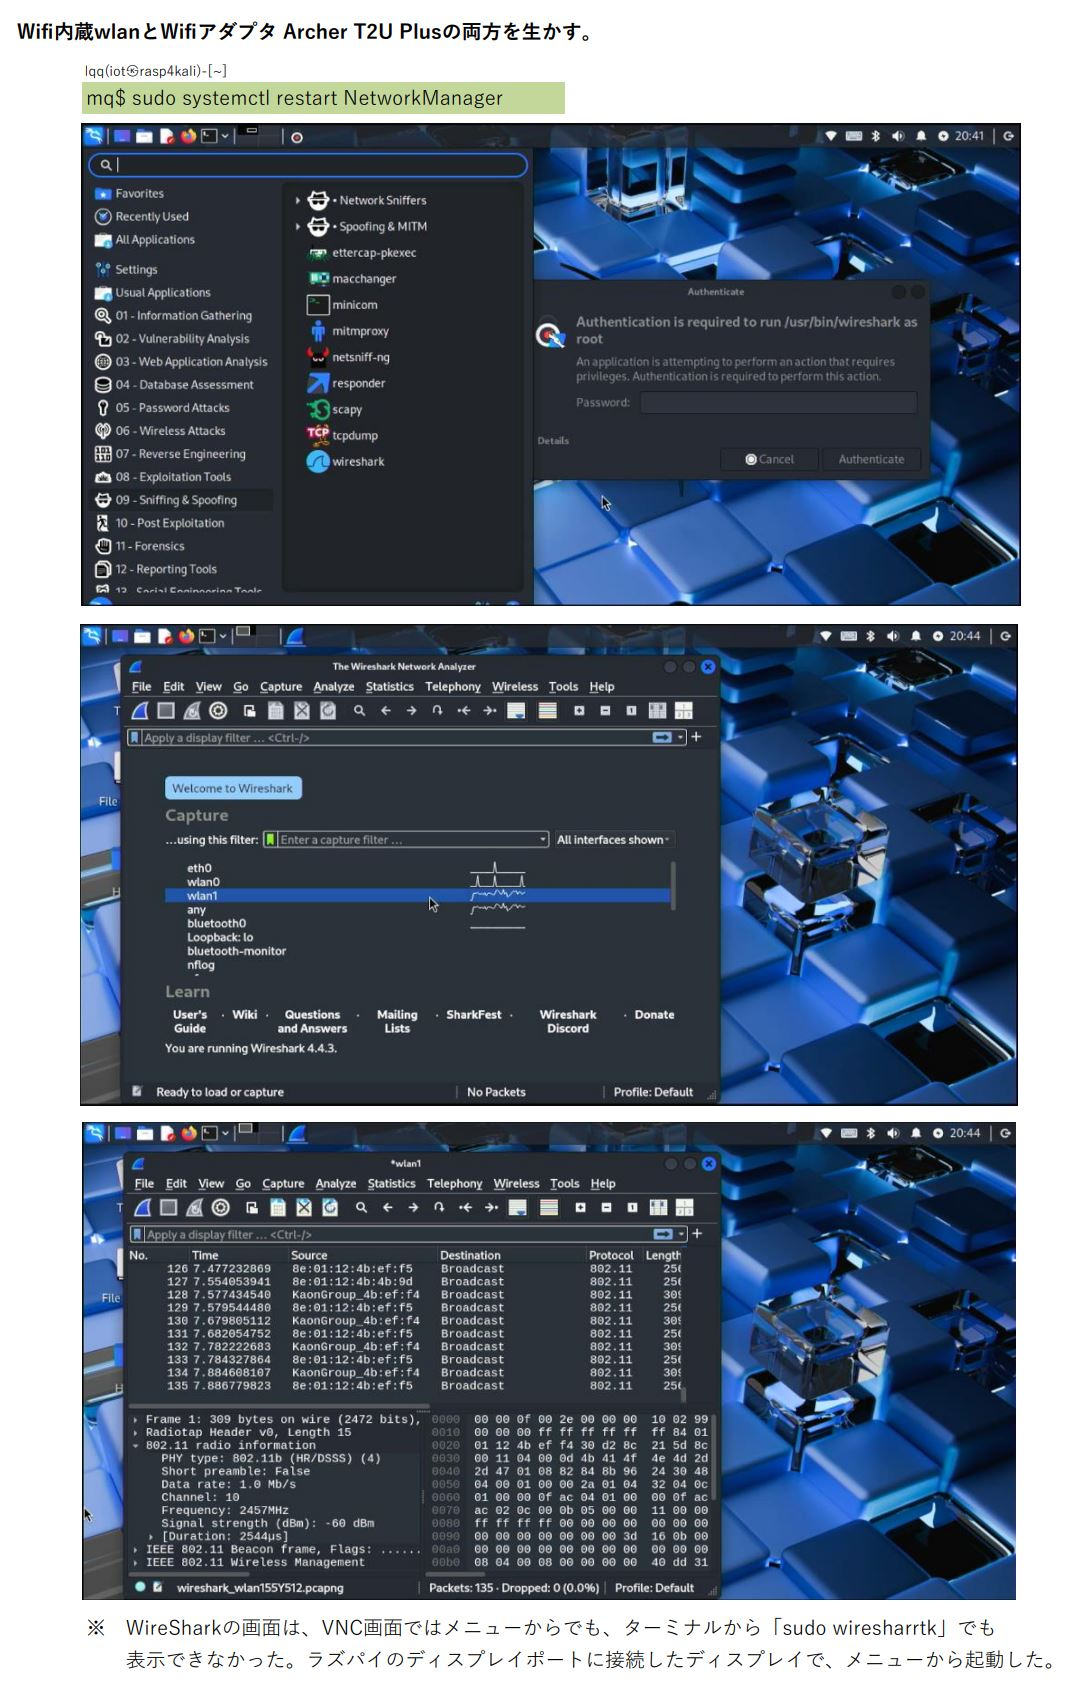Start capture with shark fin icon in Welcome window
This screenshot has width=1067, height=1694.
140,711
